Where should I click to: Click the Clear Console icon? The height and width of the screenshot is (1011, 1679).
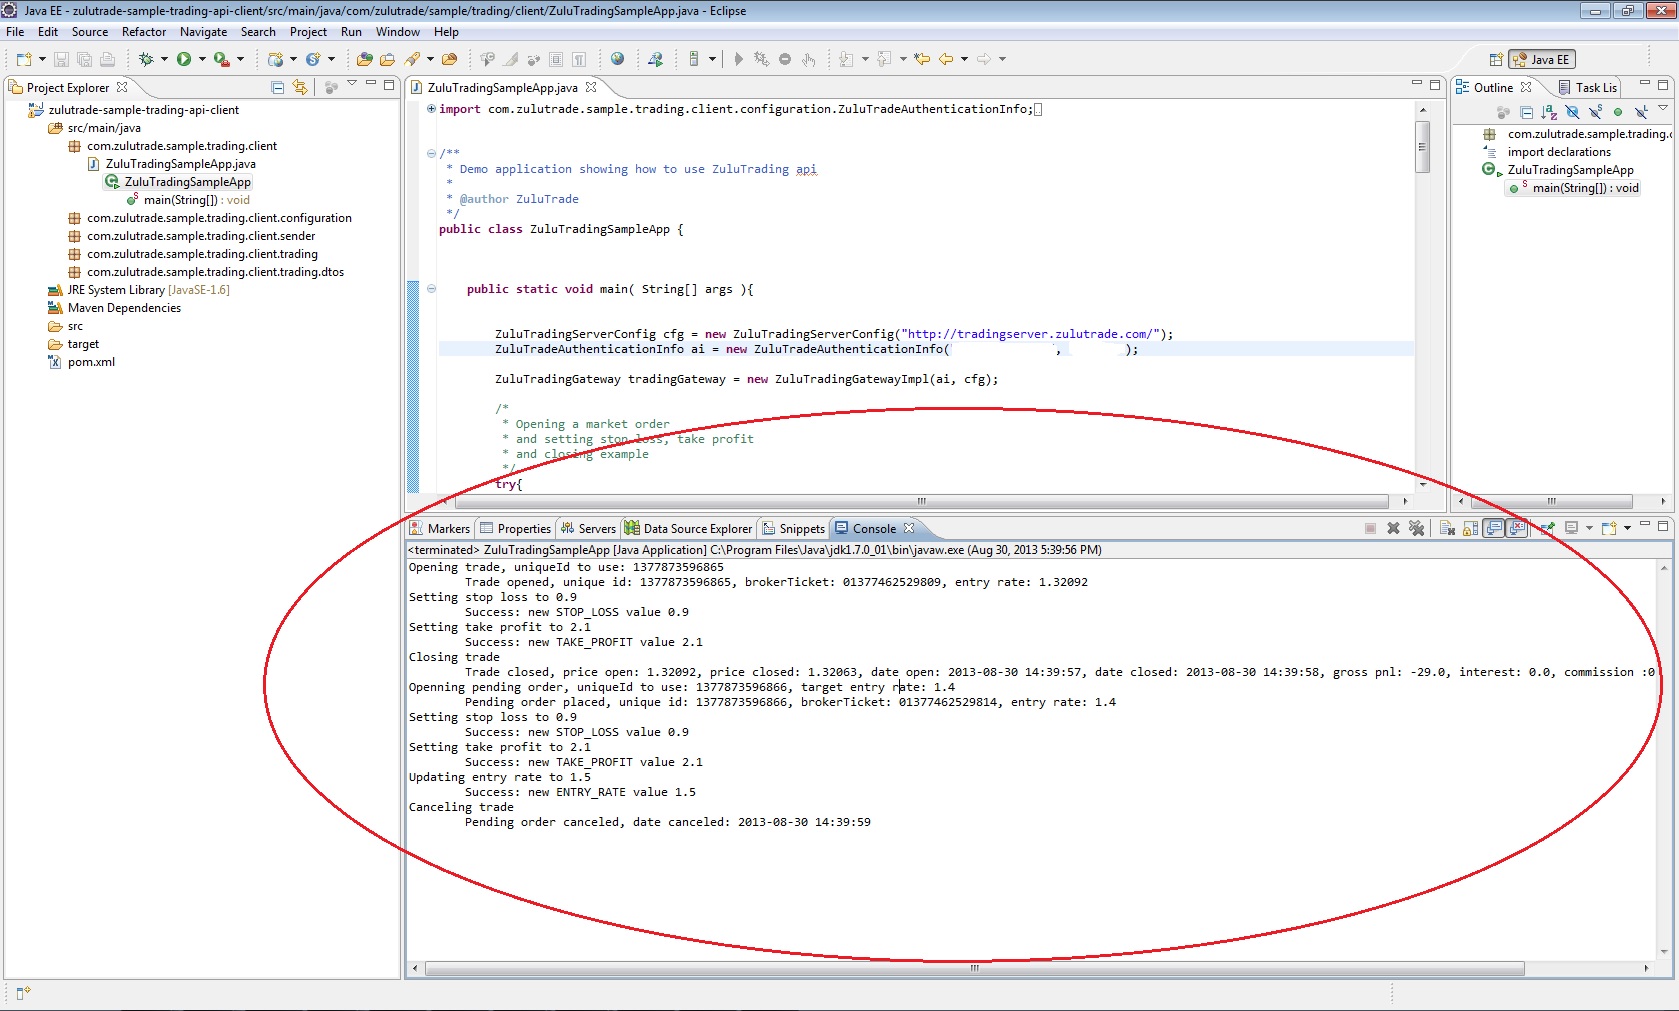coord(1447,529)
